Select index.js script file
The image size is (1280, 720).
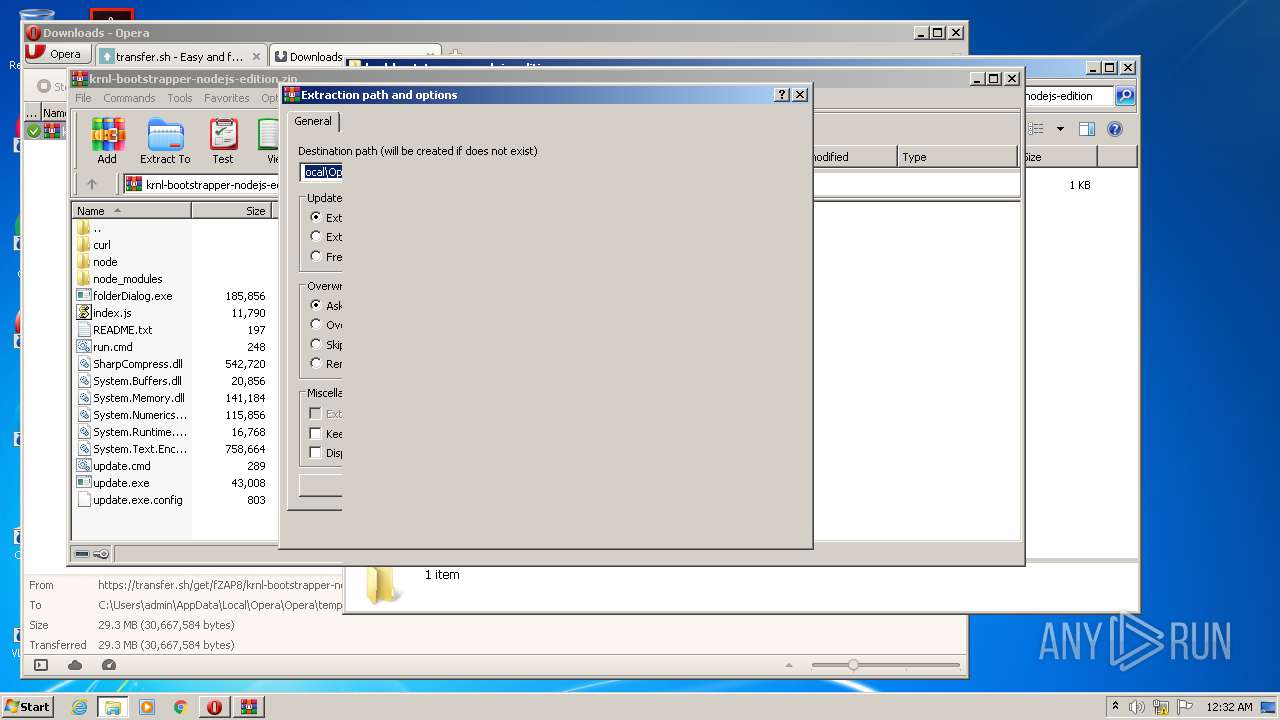112,313
